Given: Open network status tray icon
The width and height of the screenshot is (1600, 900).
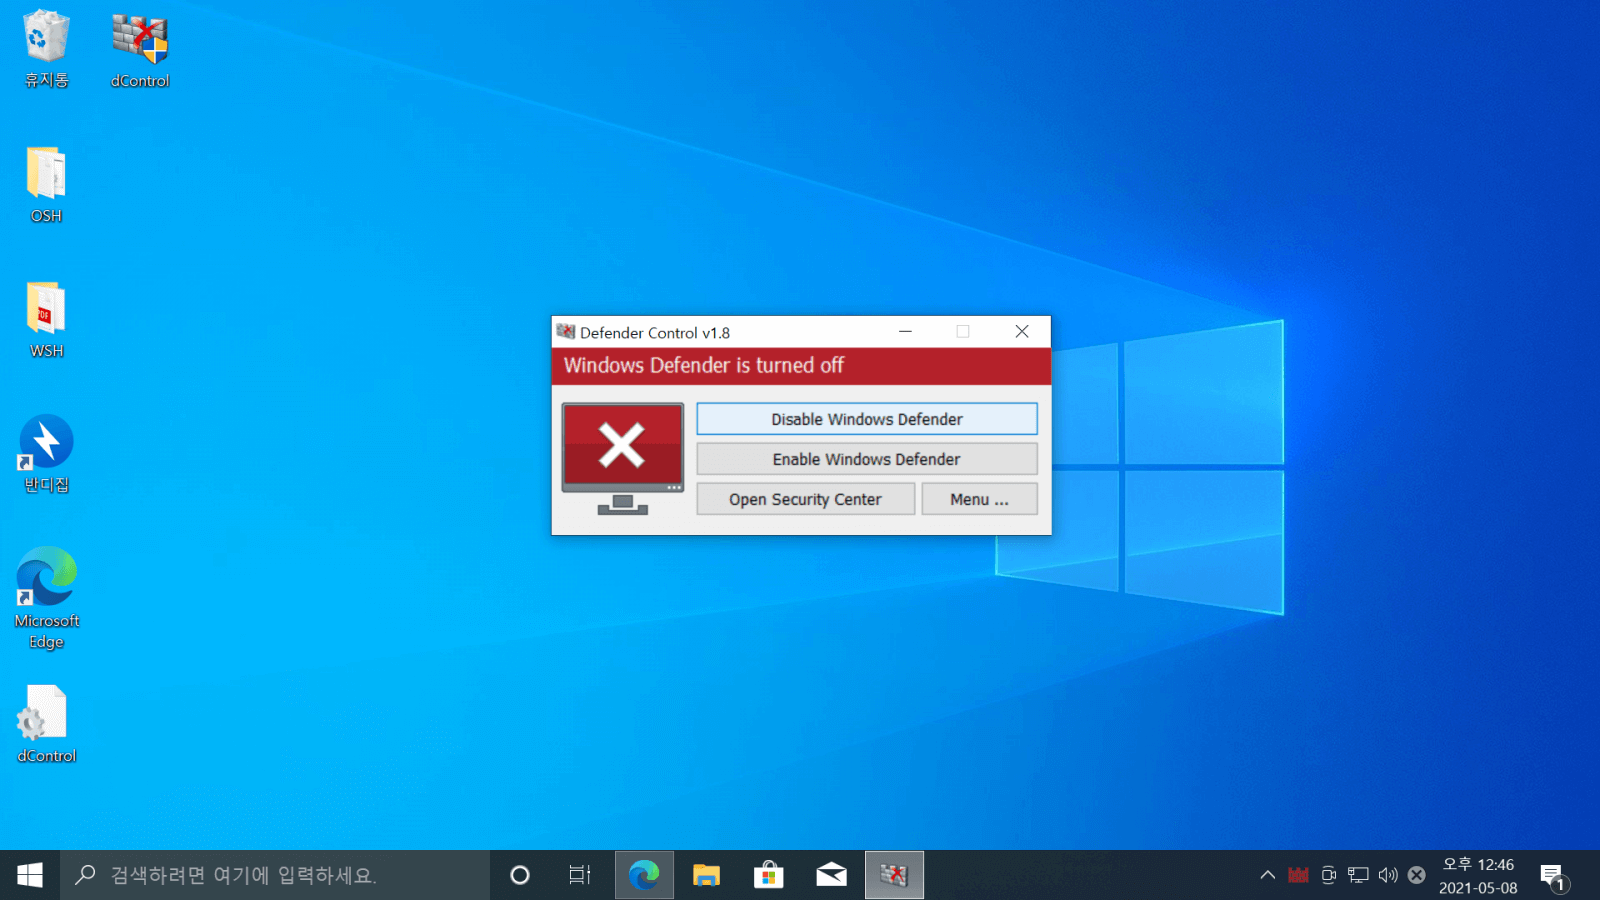Looking at the screenshot, I should (1358, 875).
